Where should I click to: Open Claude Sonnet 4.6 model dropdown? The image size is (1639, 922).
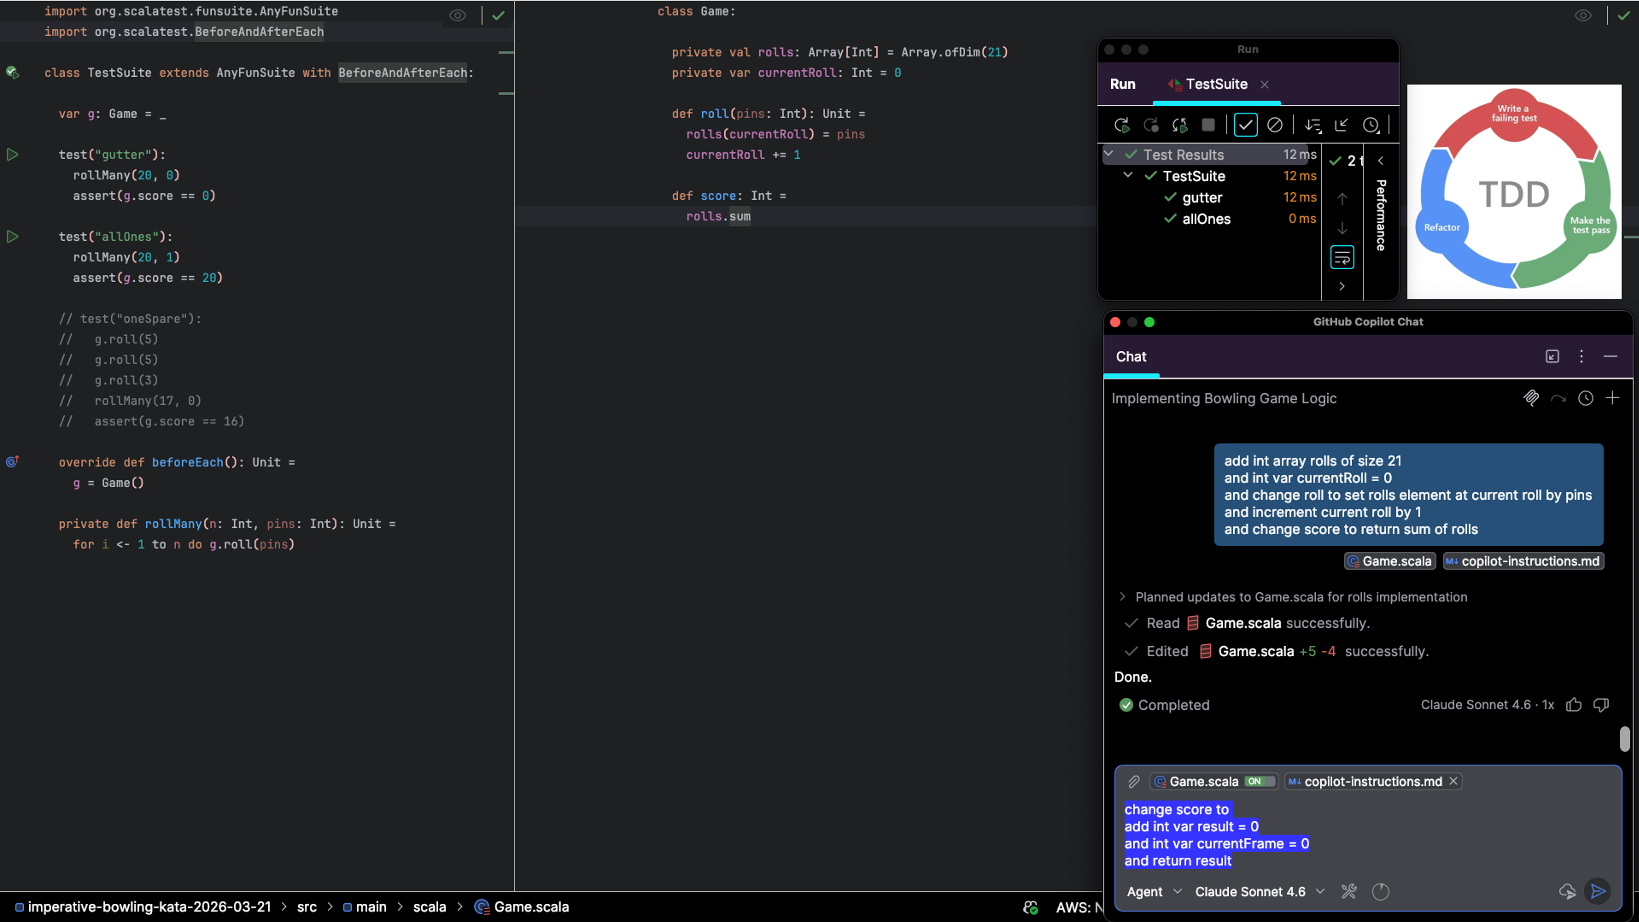point(1259,891)
